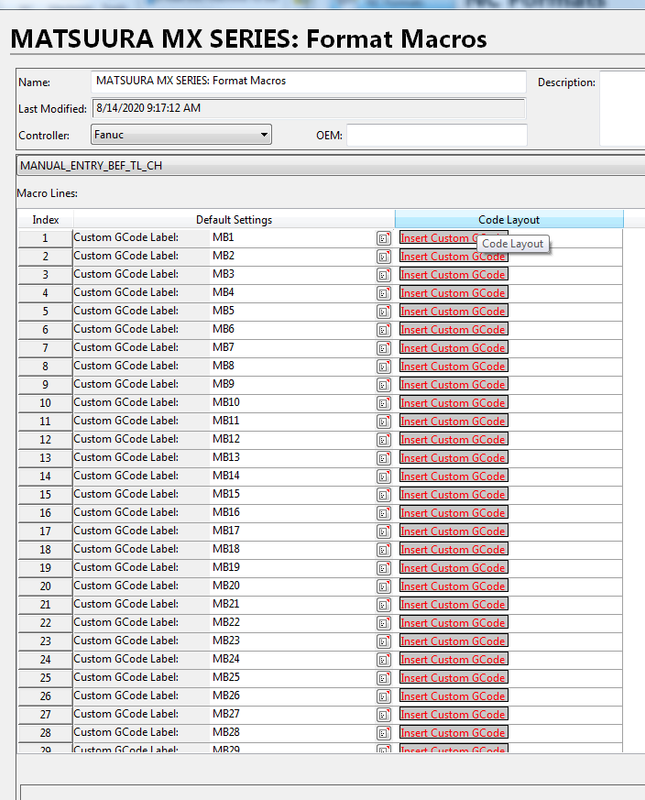
Task: Click the edit icon in the MB6 row
Action: (x=384, y=330)
